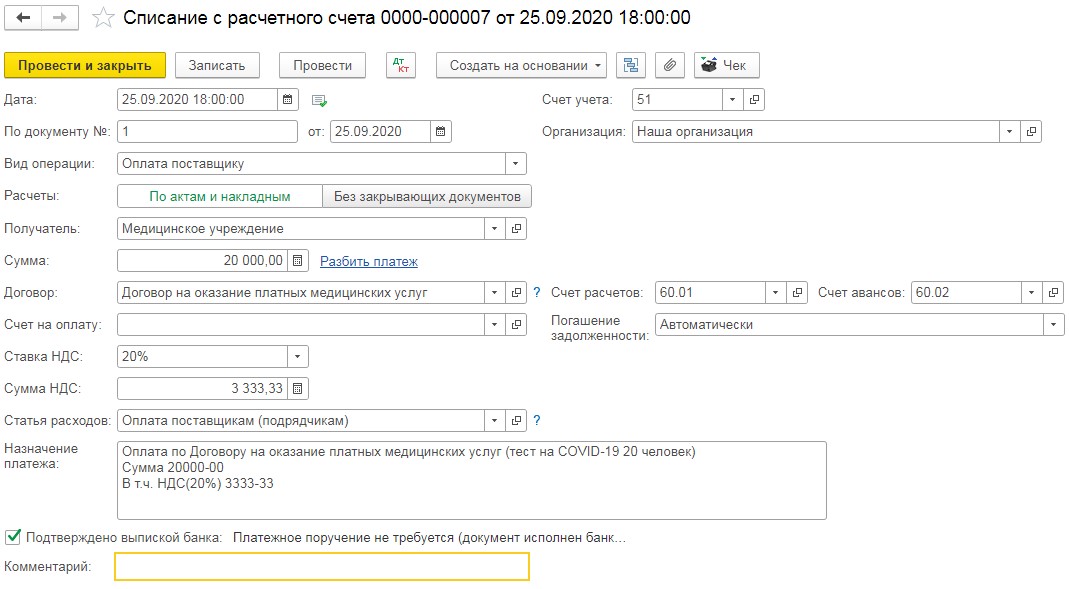Viewport: 1069px width, 589px height.
Task: Expand Ставка НДС dropdown
Action: pos(297,357)
